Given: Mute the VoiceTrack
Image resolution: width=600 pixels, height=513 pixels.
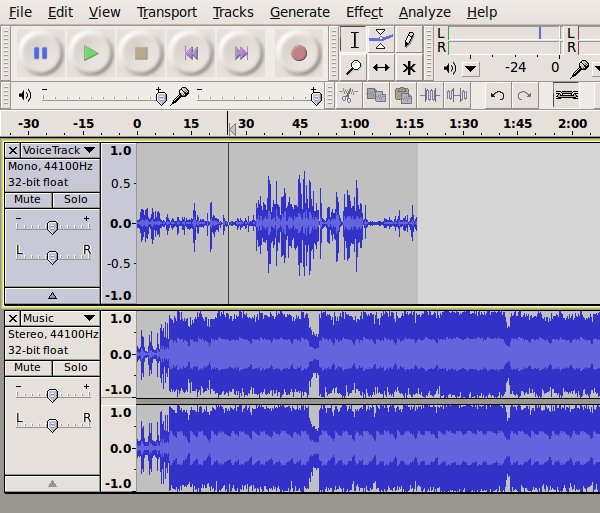Looking at the screenshot, I should pos(28,200).
